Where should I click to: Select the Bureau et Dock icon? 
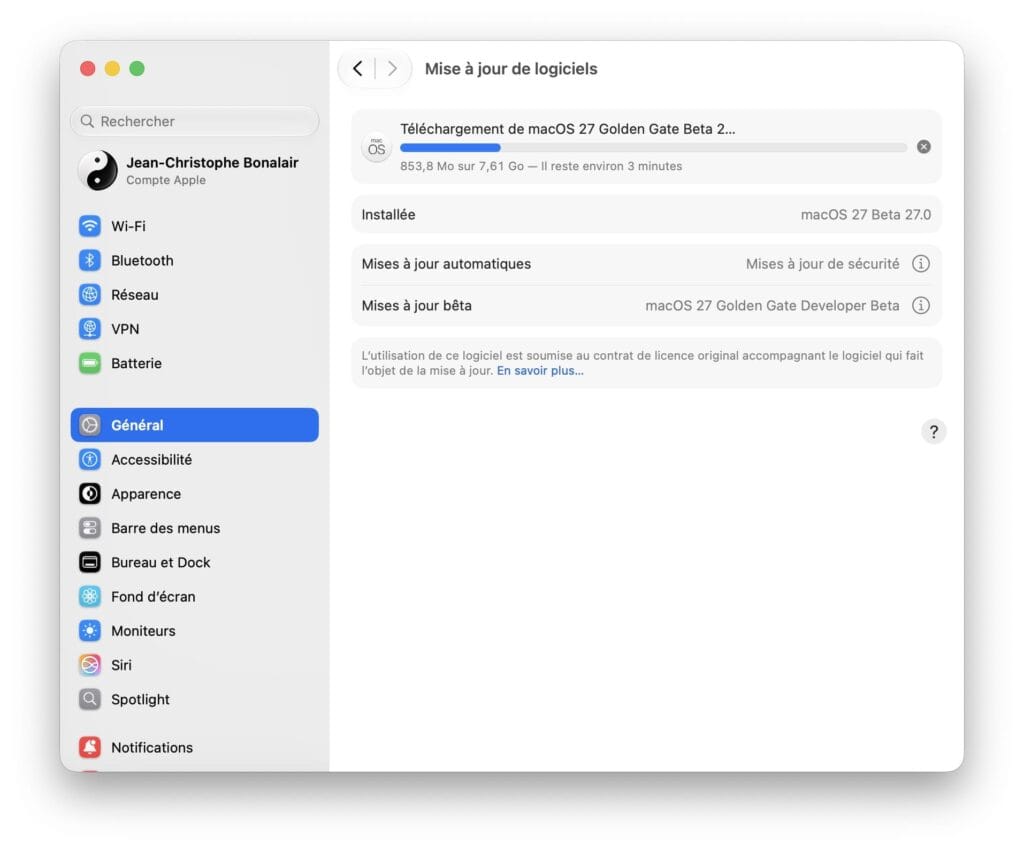coord(89,562)
